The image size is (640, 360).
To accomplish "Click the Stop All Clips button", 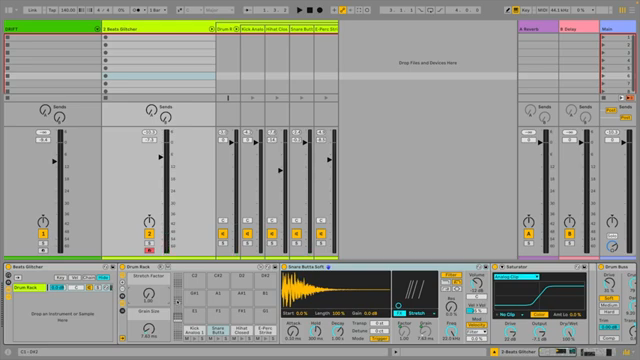I will [x=604, y=98].
